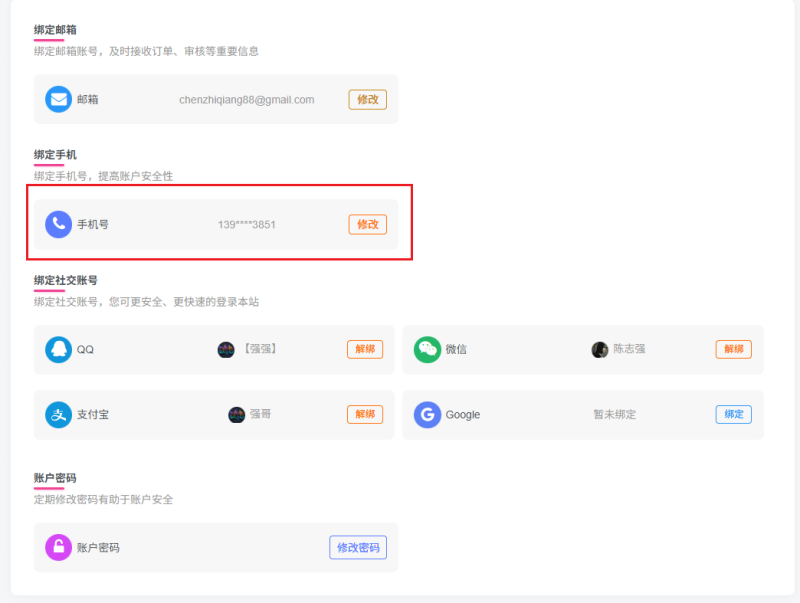Select the QQ penguin icon
Image resolution: width=800 pixels, height=603 pixels.
60,349
